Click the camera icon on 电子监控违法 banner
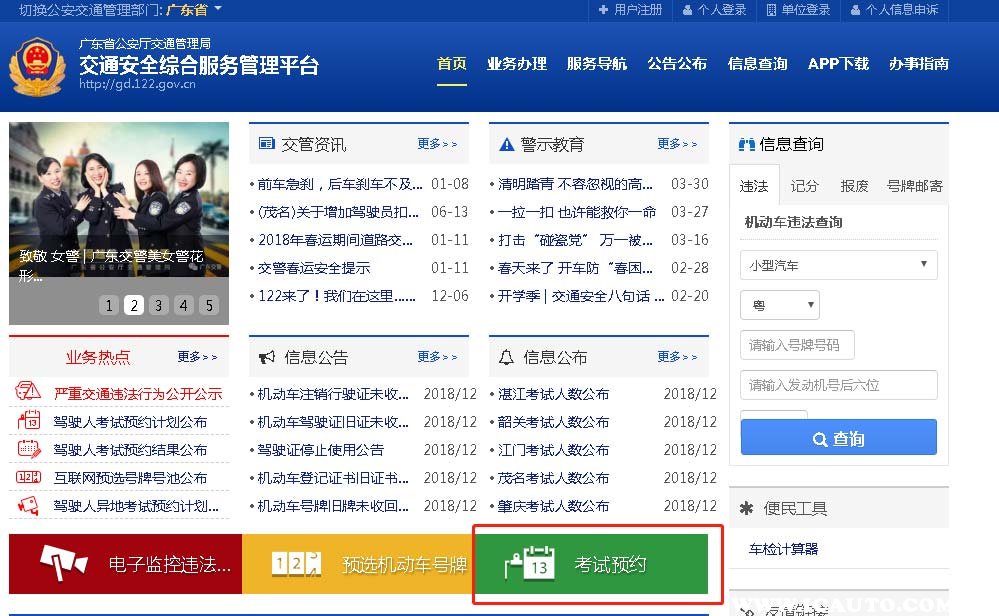999x616 pixels. [x=64, y=565]
